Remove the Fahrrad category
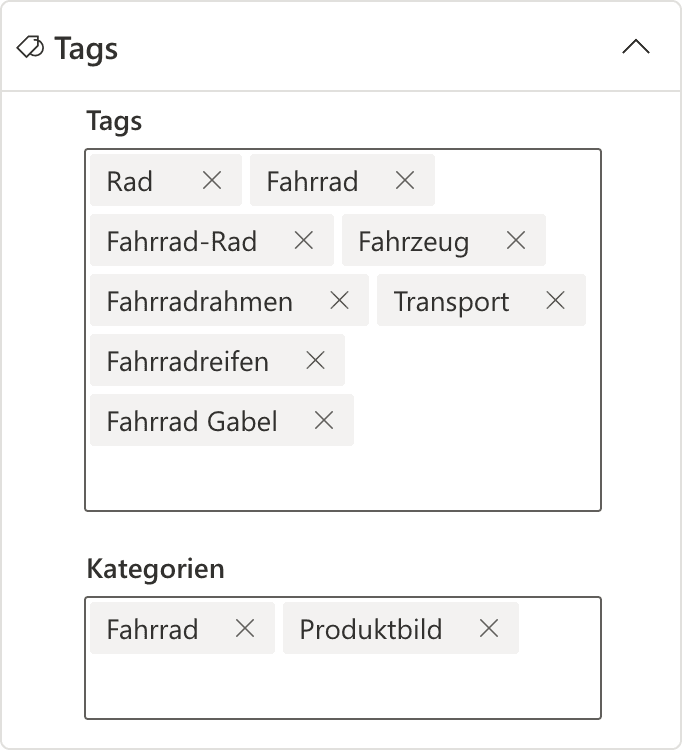Viewport: 682px width, 750px height. (x=245, y=628)
